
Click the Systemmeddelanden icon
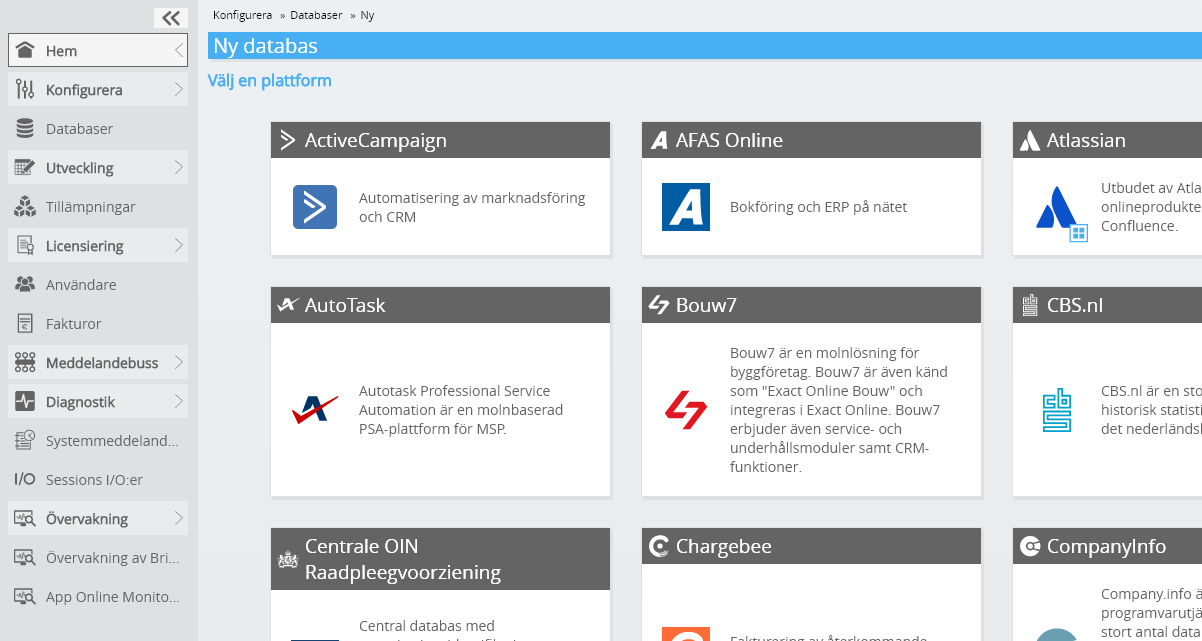[x=26, y=440]
